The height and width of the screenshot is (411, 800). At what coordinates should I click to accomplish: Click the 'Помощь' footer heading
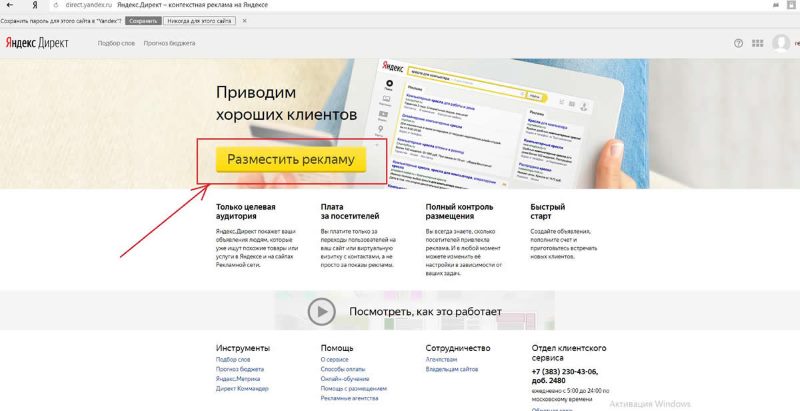pyautogui.click(x=337, y=348)
